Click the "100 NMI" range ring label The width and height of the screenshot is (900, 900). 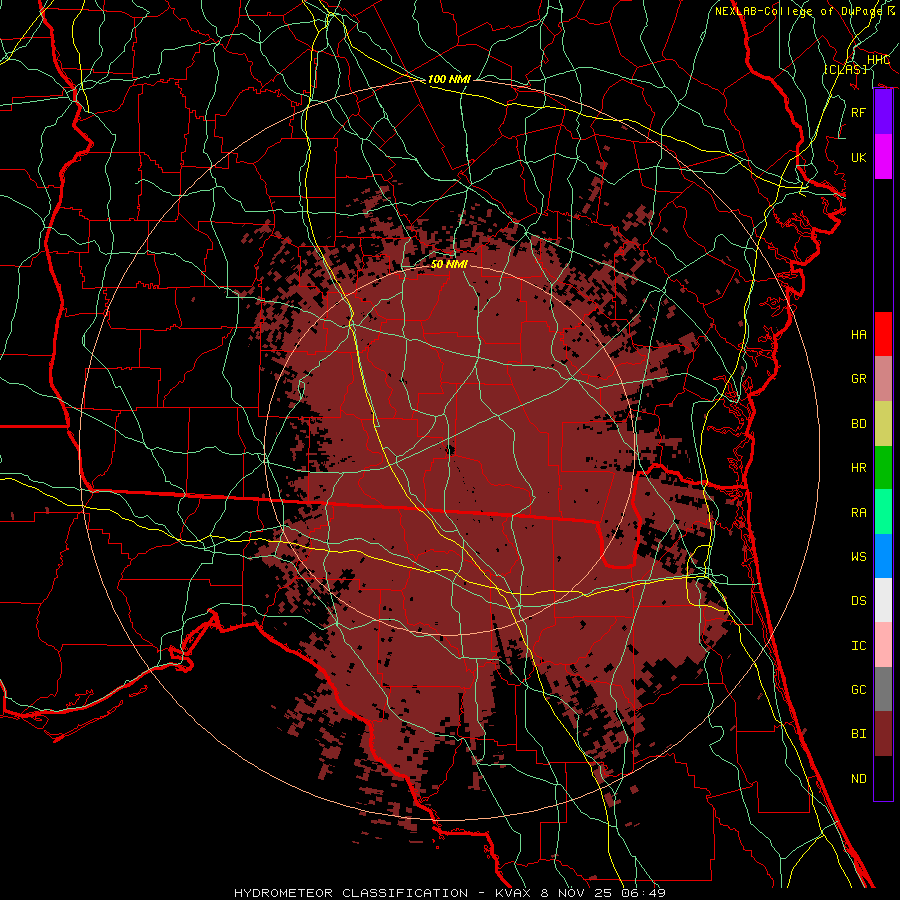(449, 79)
